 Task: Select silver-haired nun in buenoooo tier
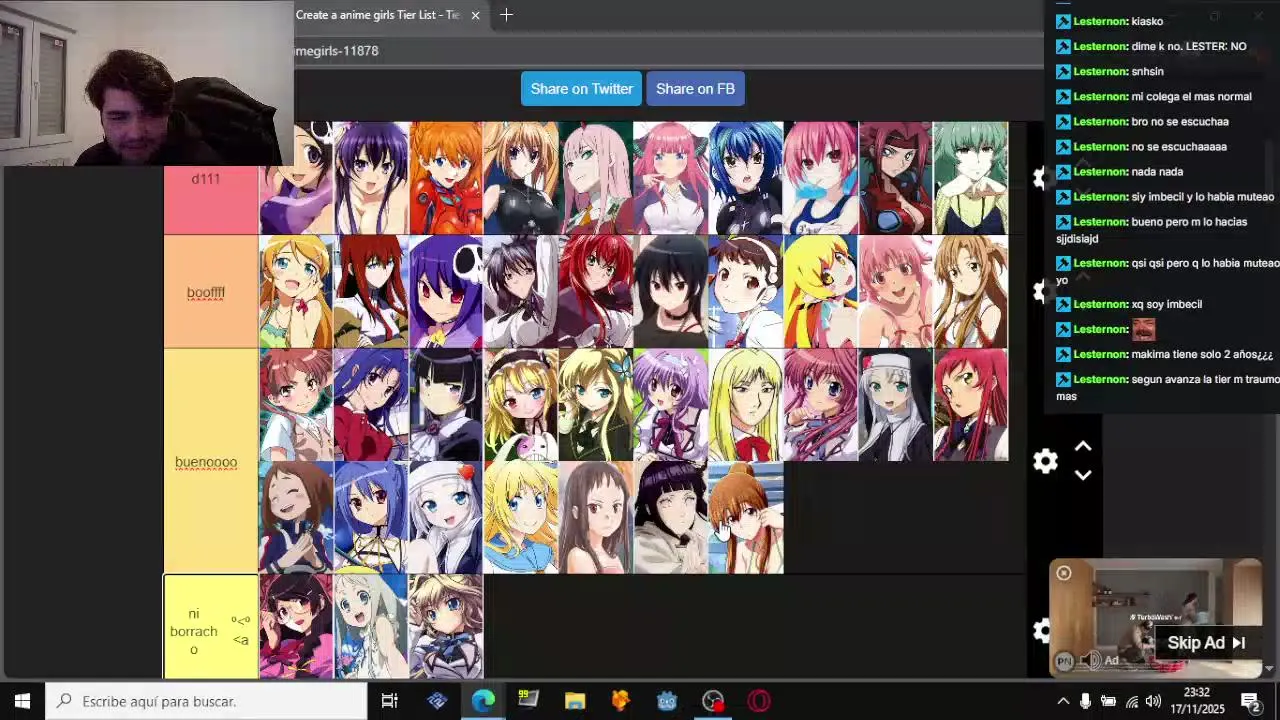pyautogui.click(x=896, y=404)
